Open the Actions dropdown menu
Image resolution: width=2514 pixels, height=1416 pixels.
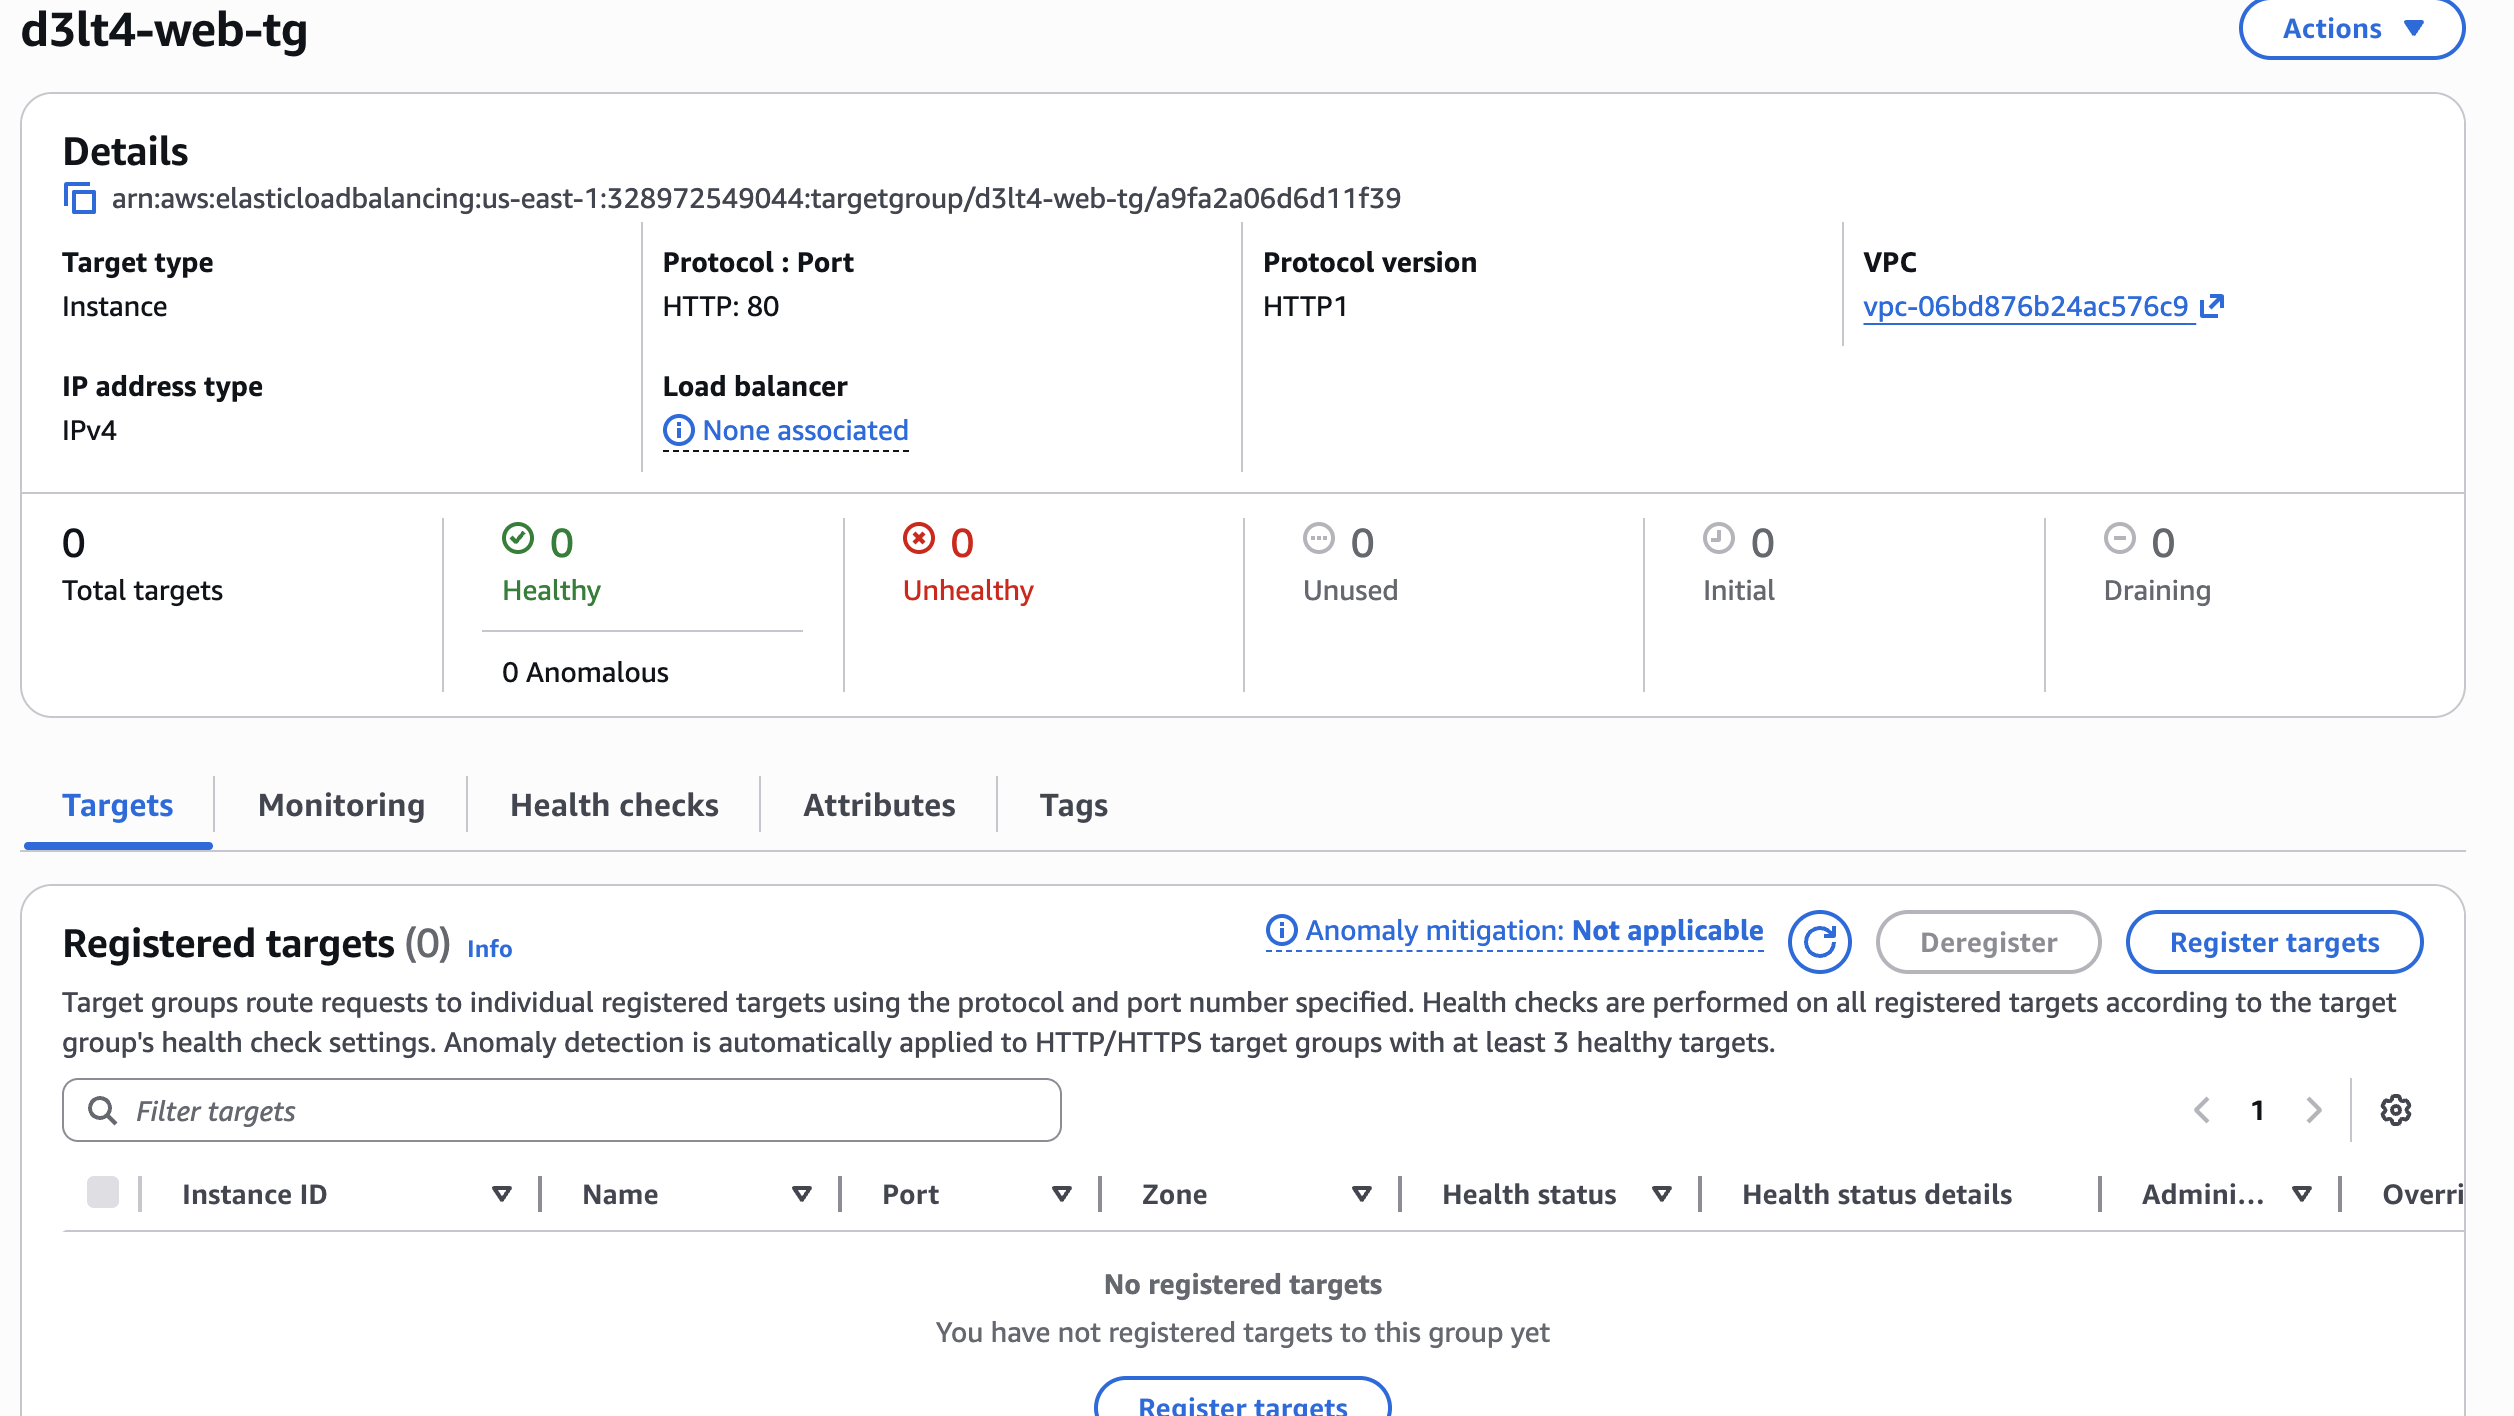coord(2351,29)
